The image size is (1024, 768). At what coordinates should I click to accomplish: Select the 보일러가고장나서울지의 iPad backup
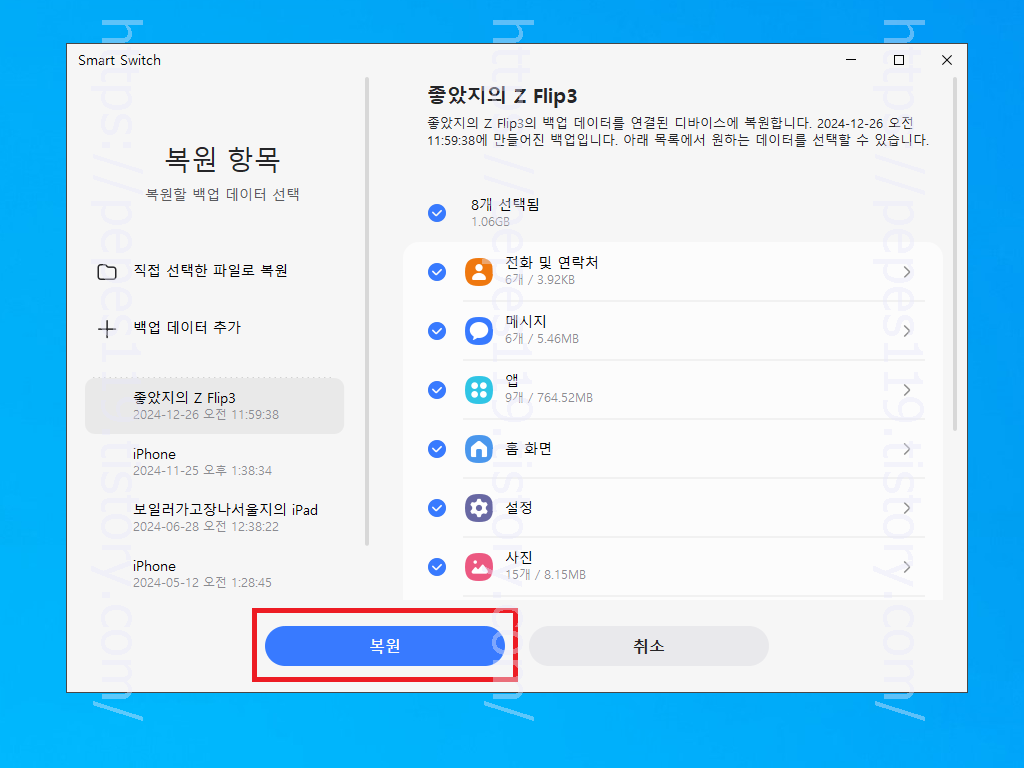coord(214,517)
